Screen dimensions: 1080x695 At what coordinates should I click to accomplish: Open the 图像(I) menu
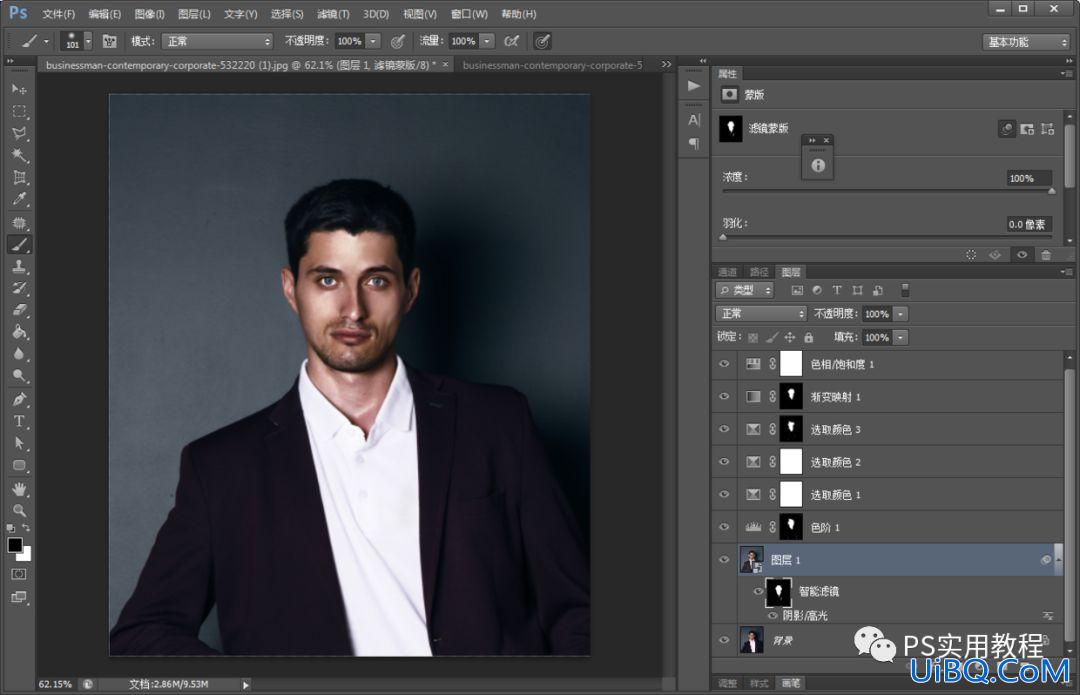click(149, 14)
